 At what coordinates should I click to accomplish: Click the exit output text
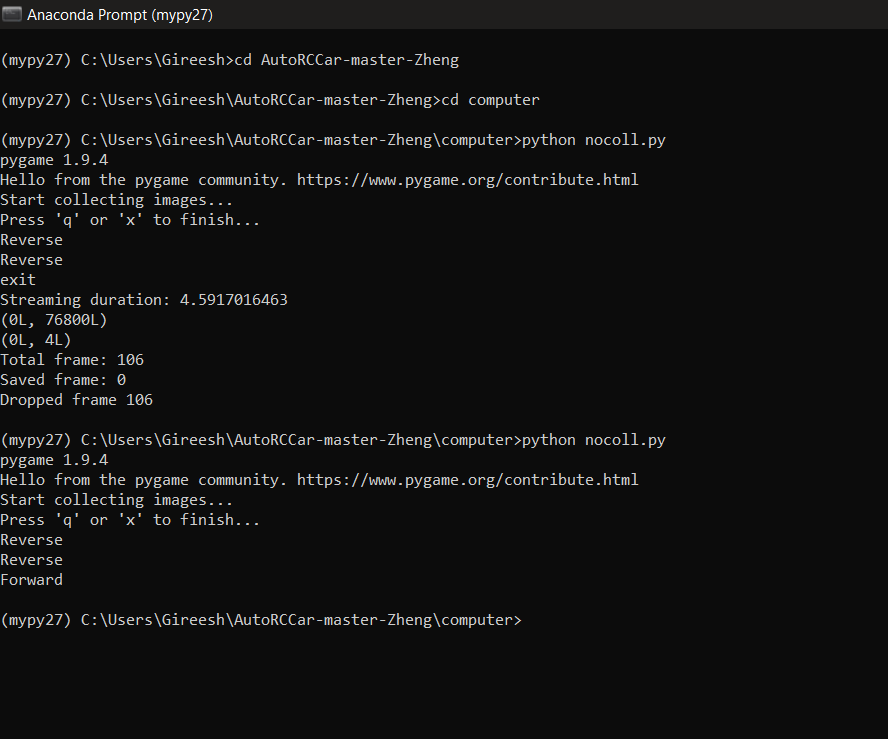[18, 279]
